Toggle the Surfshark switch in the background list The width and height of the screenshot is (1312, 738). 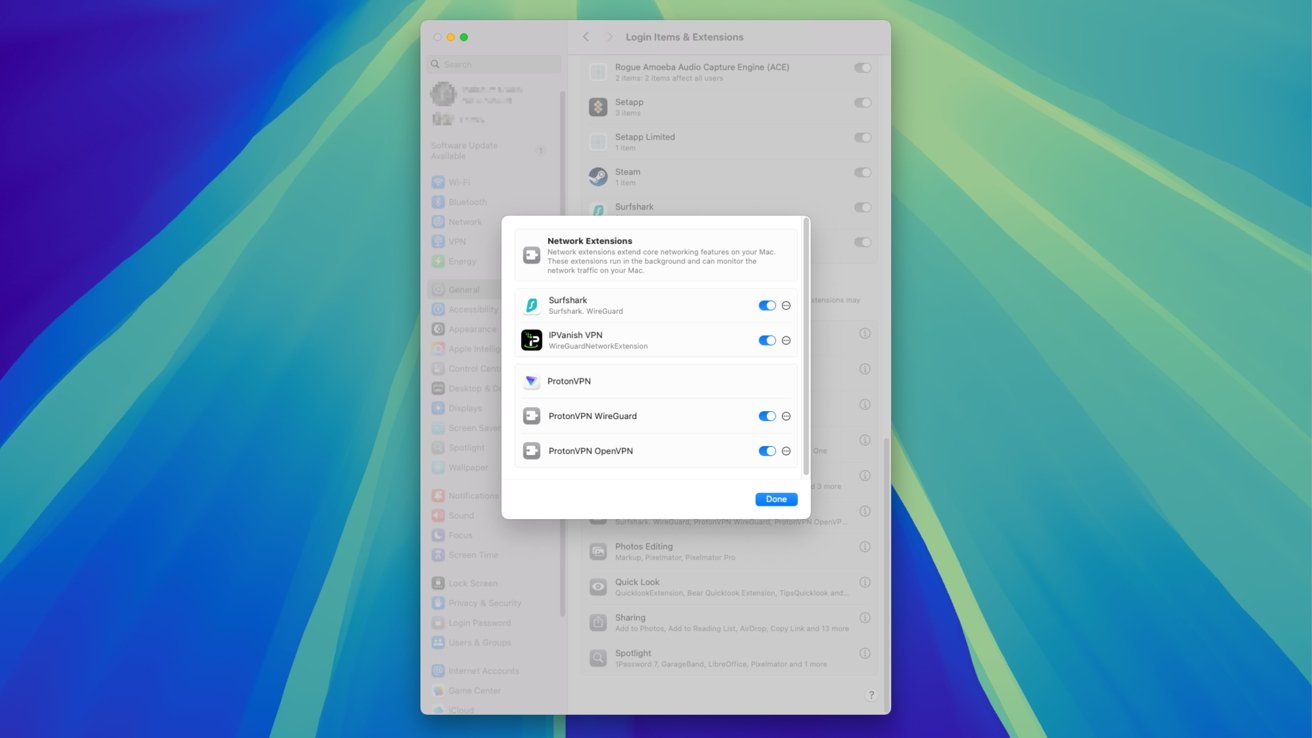862,208
